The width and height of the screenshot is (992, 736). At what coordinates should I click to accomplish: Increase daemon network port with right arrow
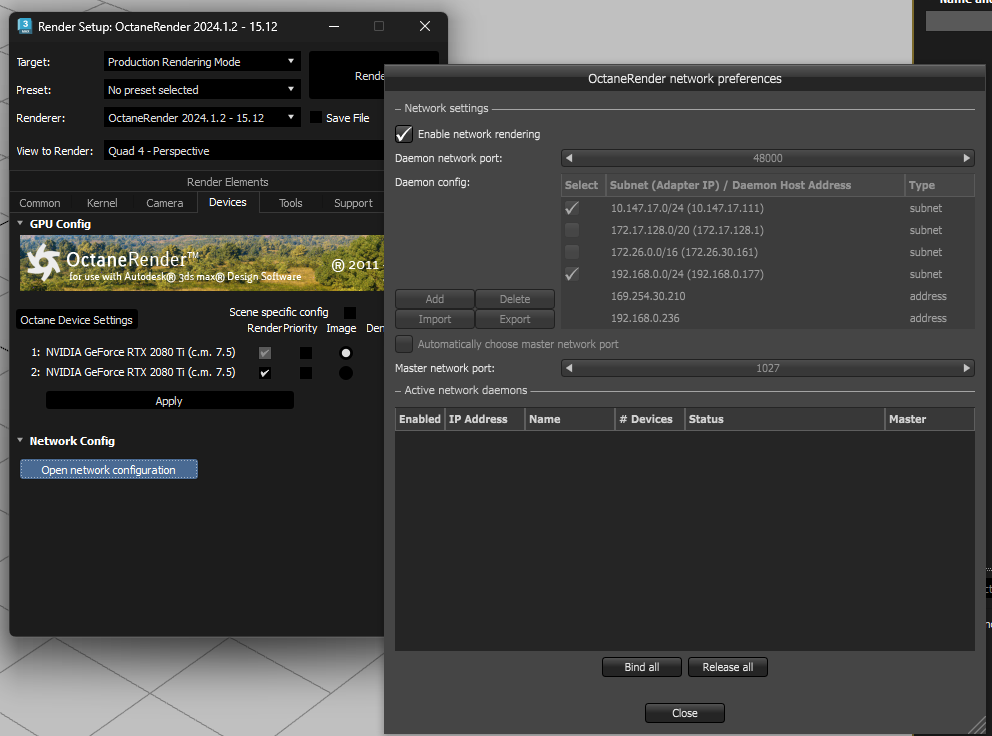[x=967, y=158]
